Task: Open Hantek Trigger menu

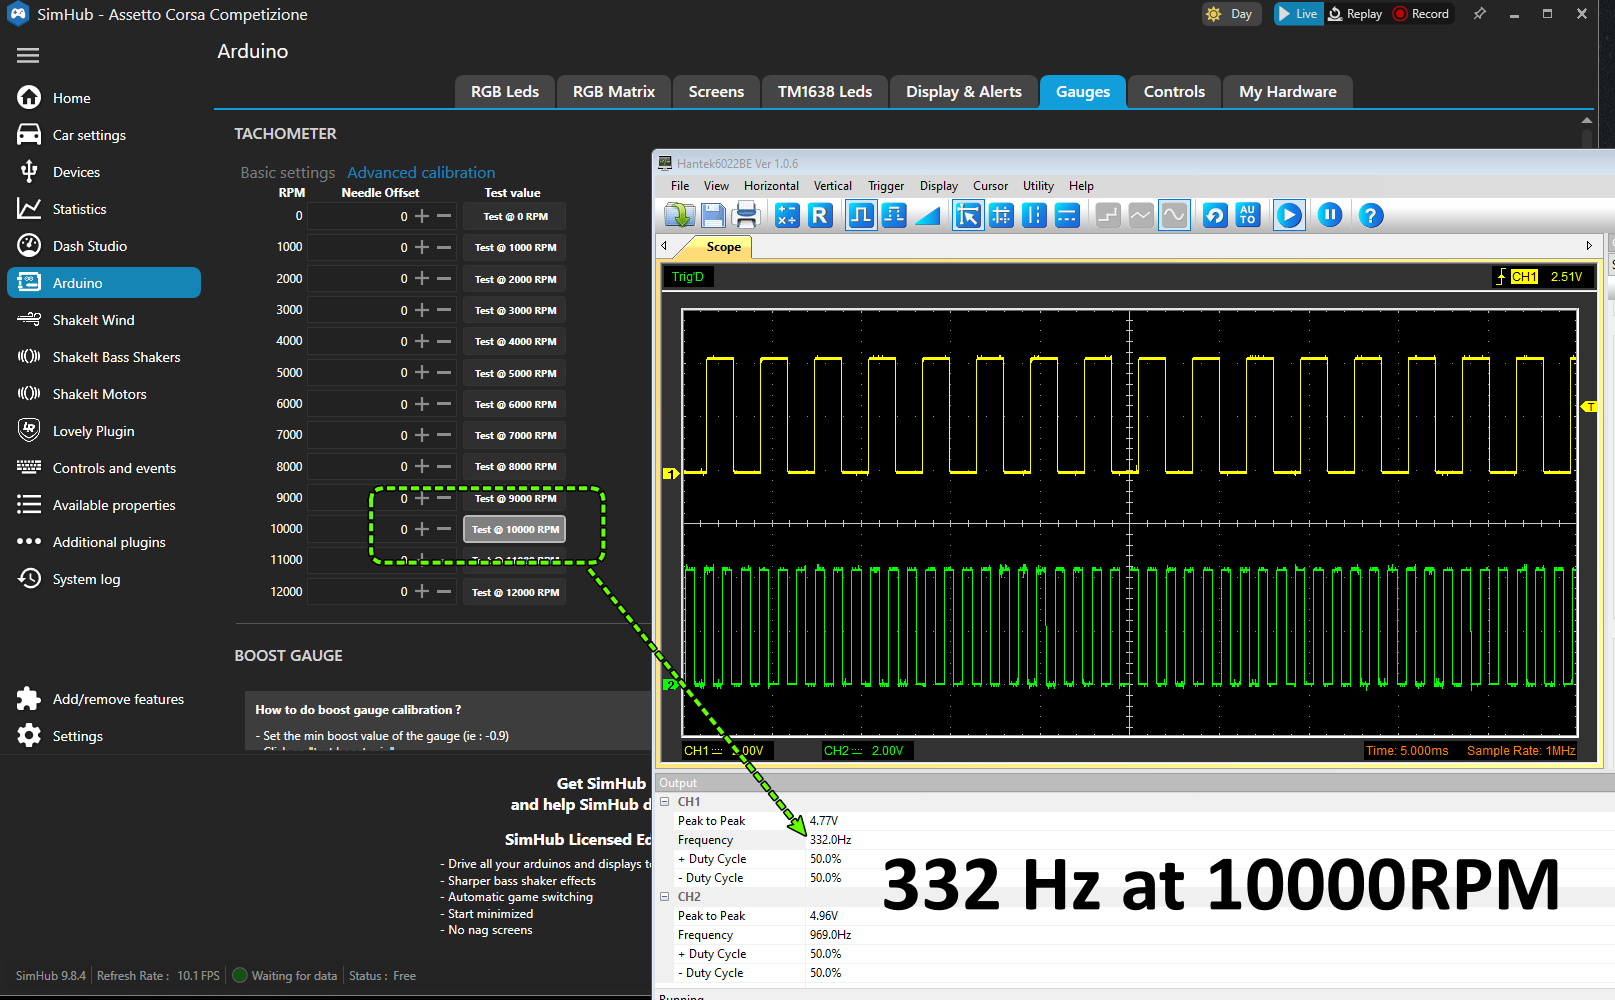Action: pyautogui.click(x=886, y=186)
